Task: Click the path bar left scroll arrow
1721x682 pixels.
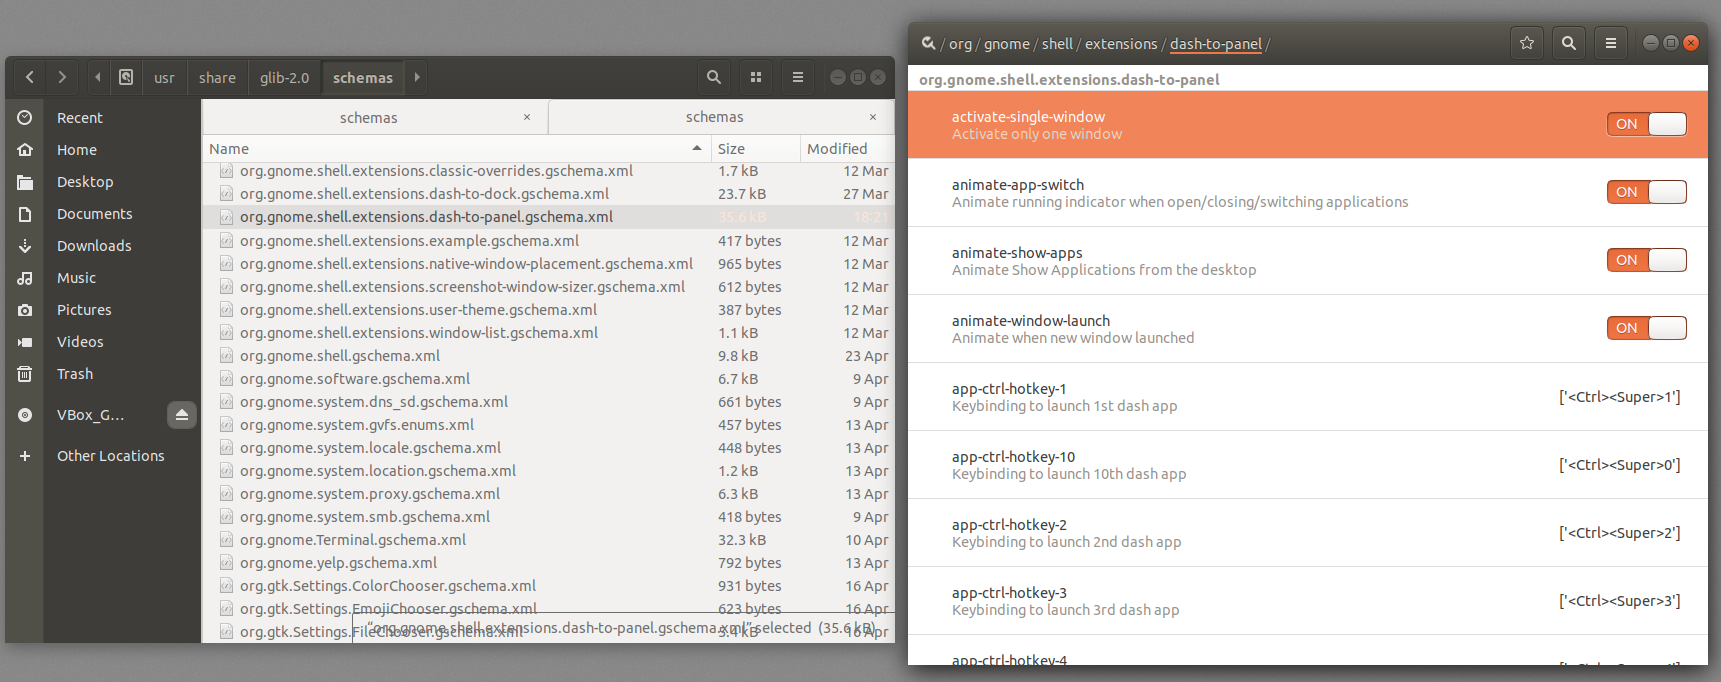Action: click(98, 77)
